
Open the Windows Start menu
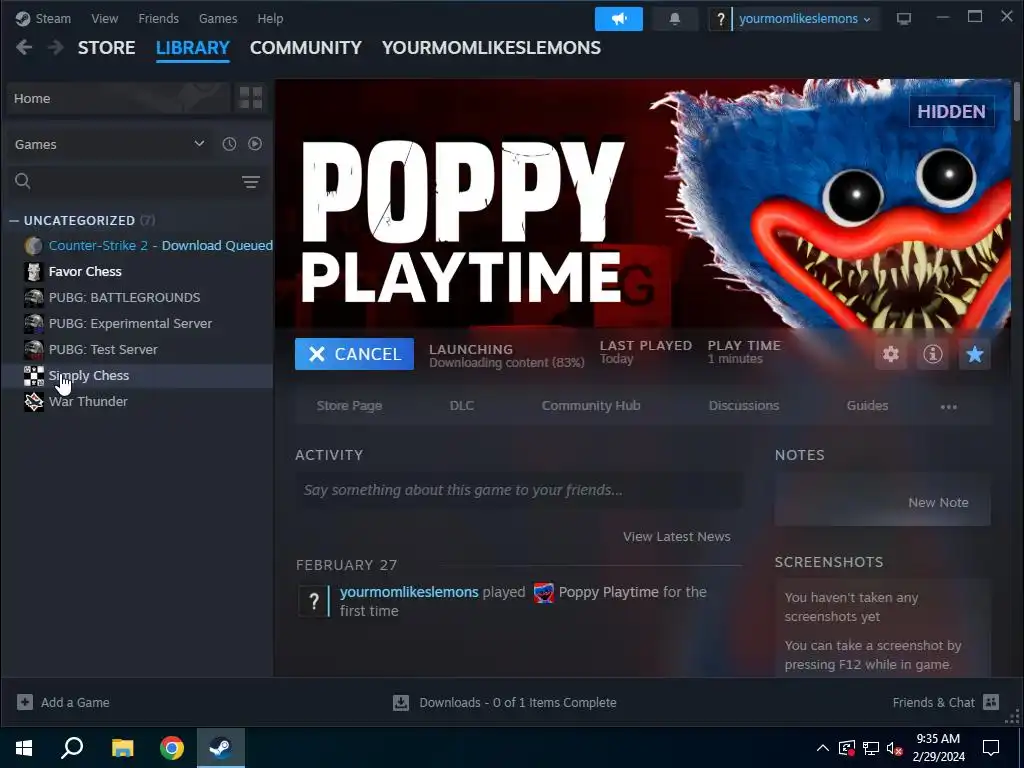24,748
